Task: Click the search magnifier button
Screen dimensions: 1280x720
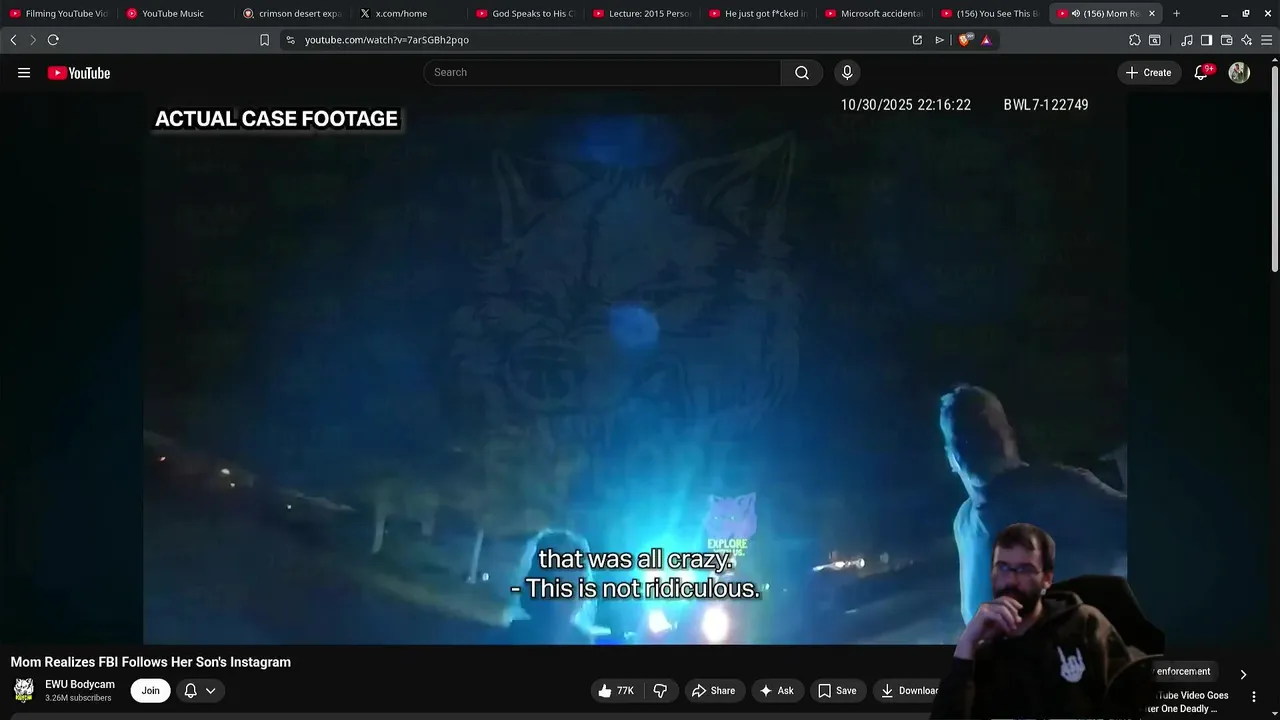Action: 802,72
